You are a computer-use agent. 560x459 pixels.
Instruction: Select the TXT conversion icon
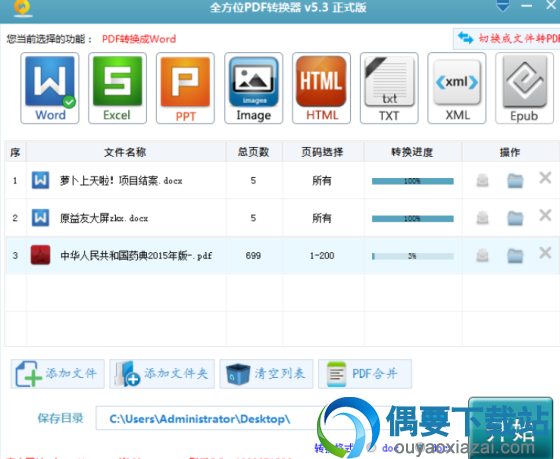pyautogui.click(x=389, y=88)
